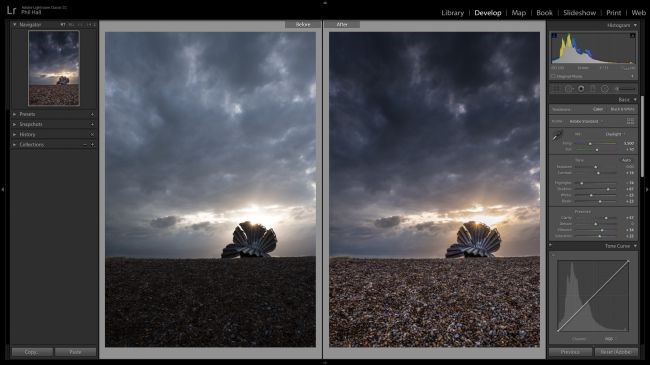The height and width of the screenshot is (365, 650).
Task: Select the Radial Filter tool
Action: point(605,89)
